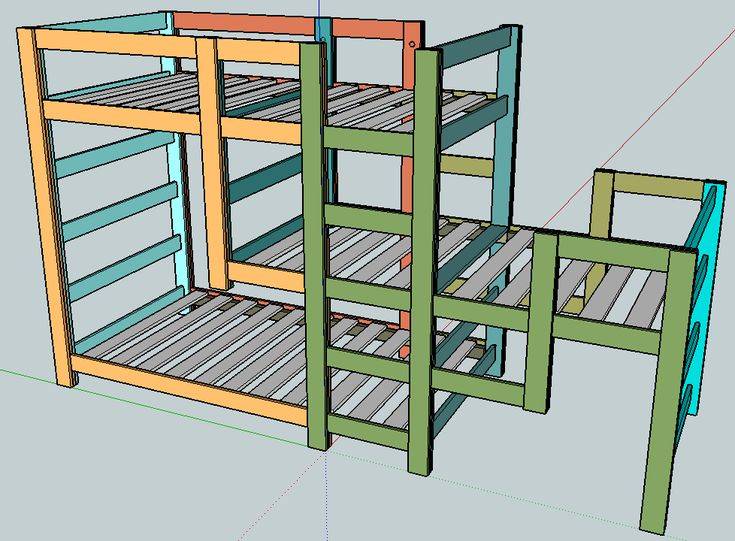Select the topmost green ladder rung
735x541 pixels.
click(368, 141)
